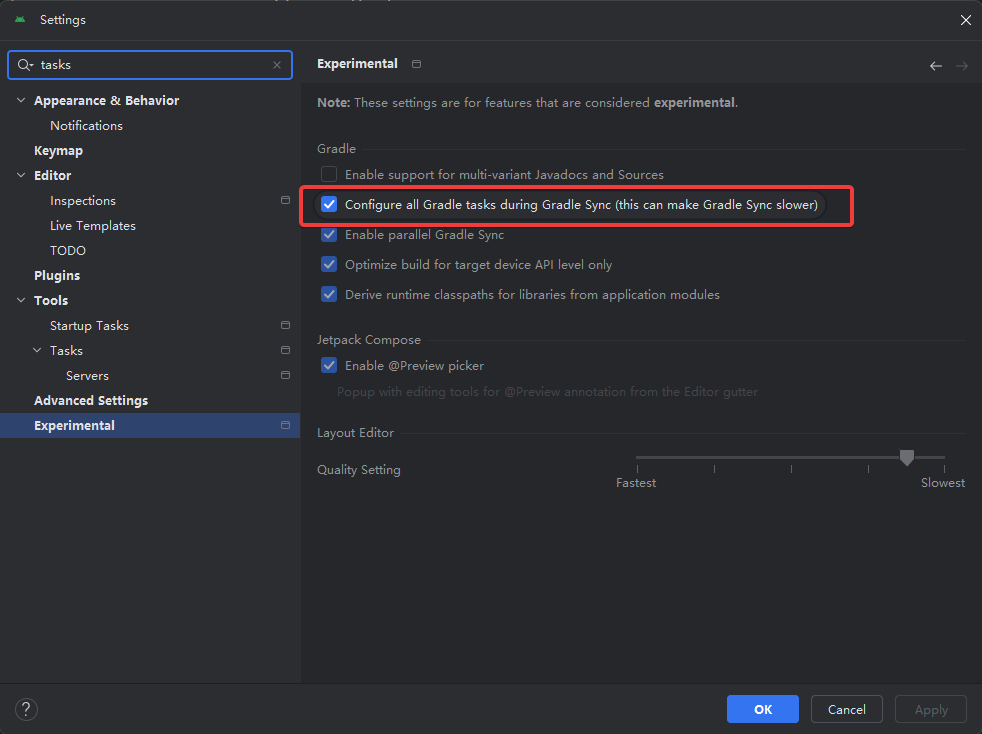Open Servers under Tasks
This screenshot has height=734, width=982.
pyautogui.click(x=87, y=376)
